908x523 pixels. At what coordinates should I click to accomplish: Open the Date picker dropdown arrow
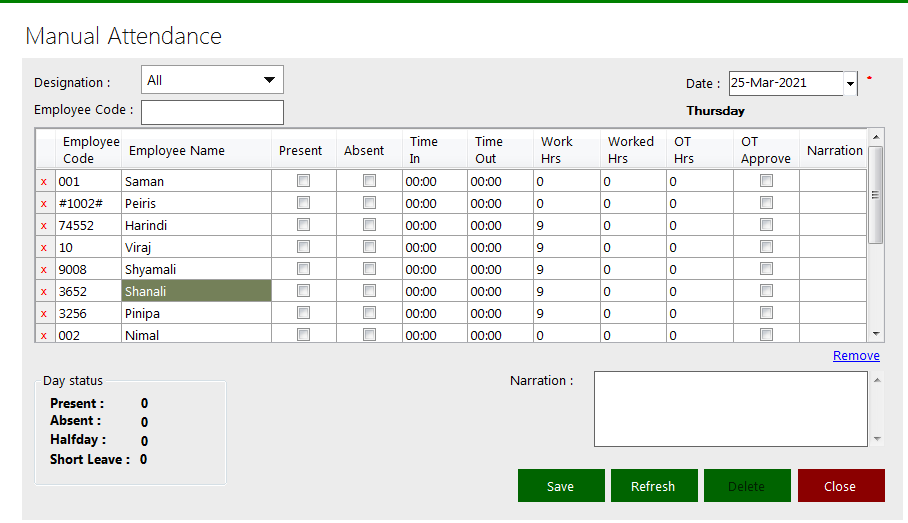(850, 85)
